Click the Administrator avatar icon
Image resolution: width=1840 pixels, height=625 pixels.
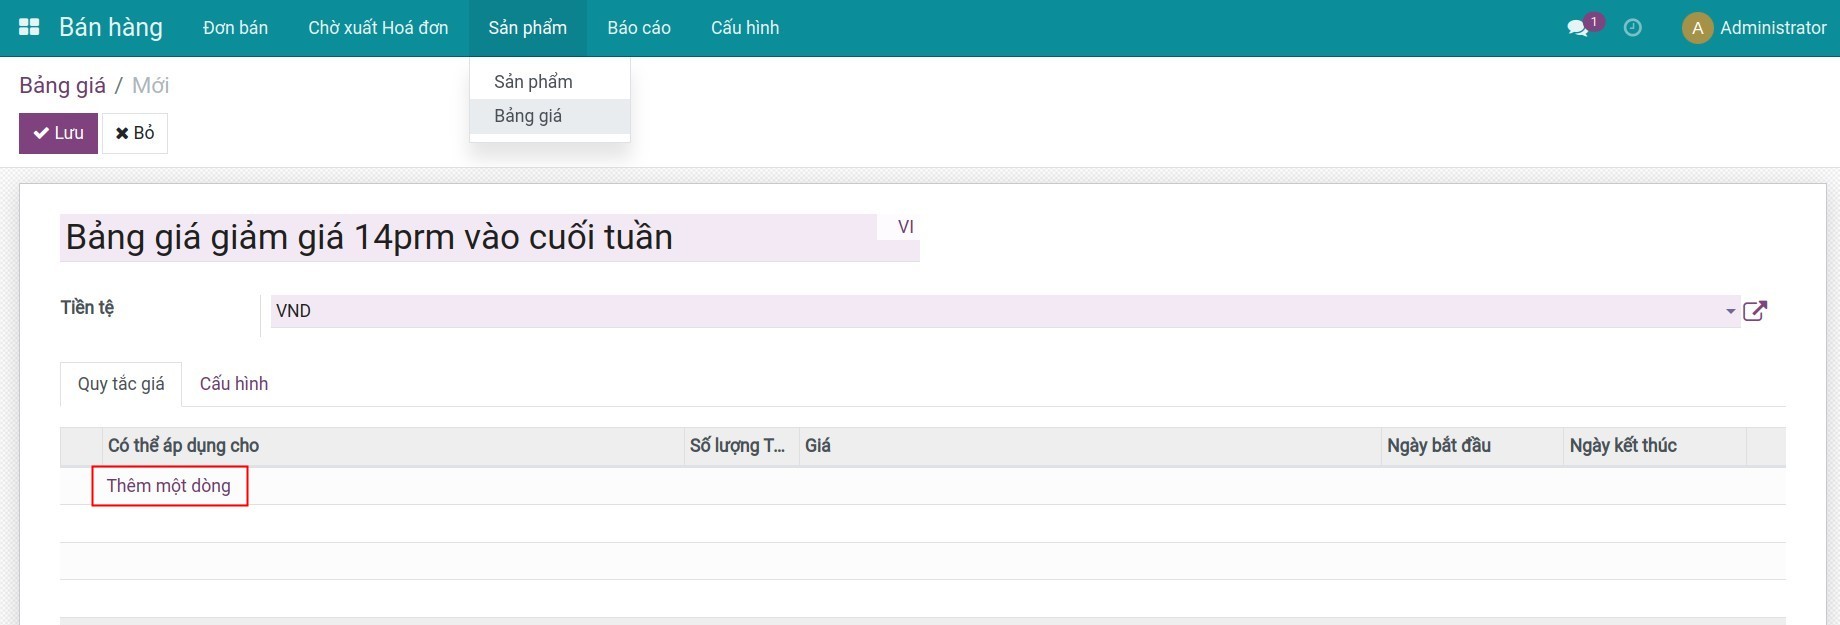[x=1697, y=28]
